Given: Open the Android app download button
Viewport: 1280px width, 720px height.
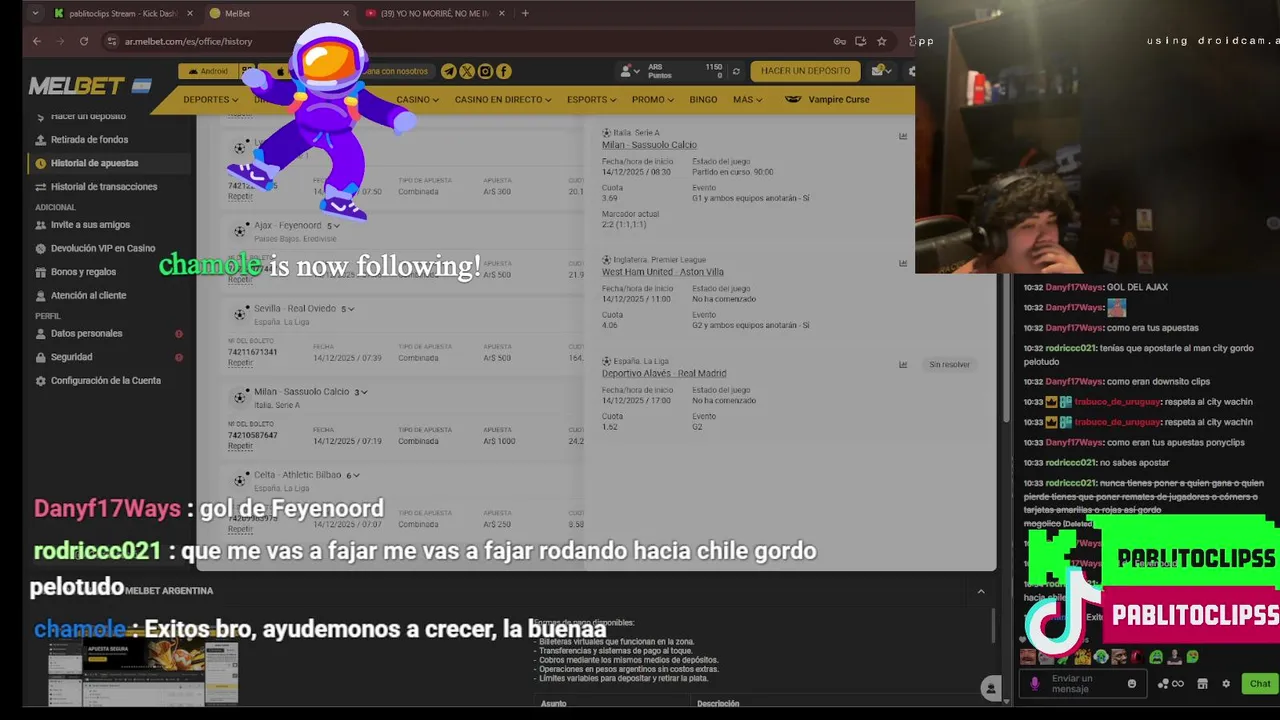Looking at the screenshot, I should [x=208, y=71].
